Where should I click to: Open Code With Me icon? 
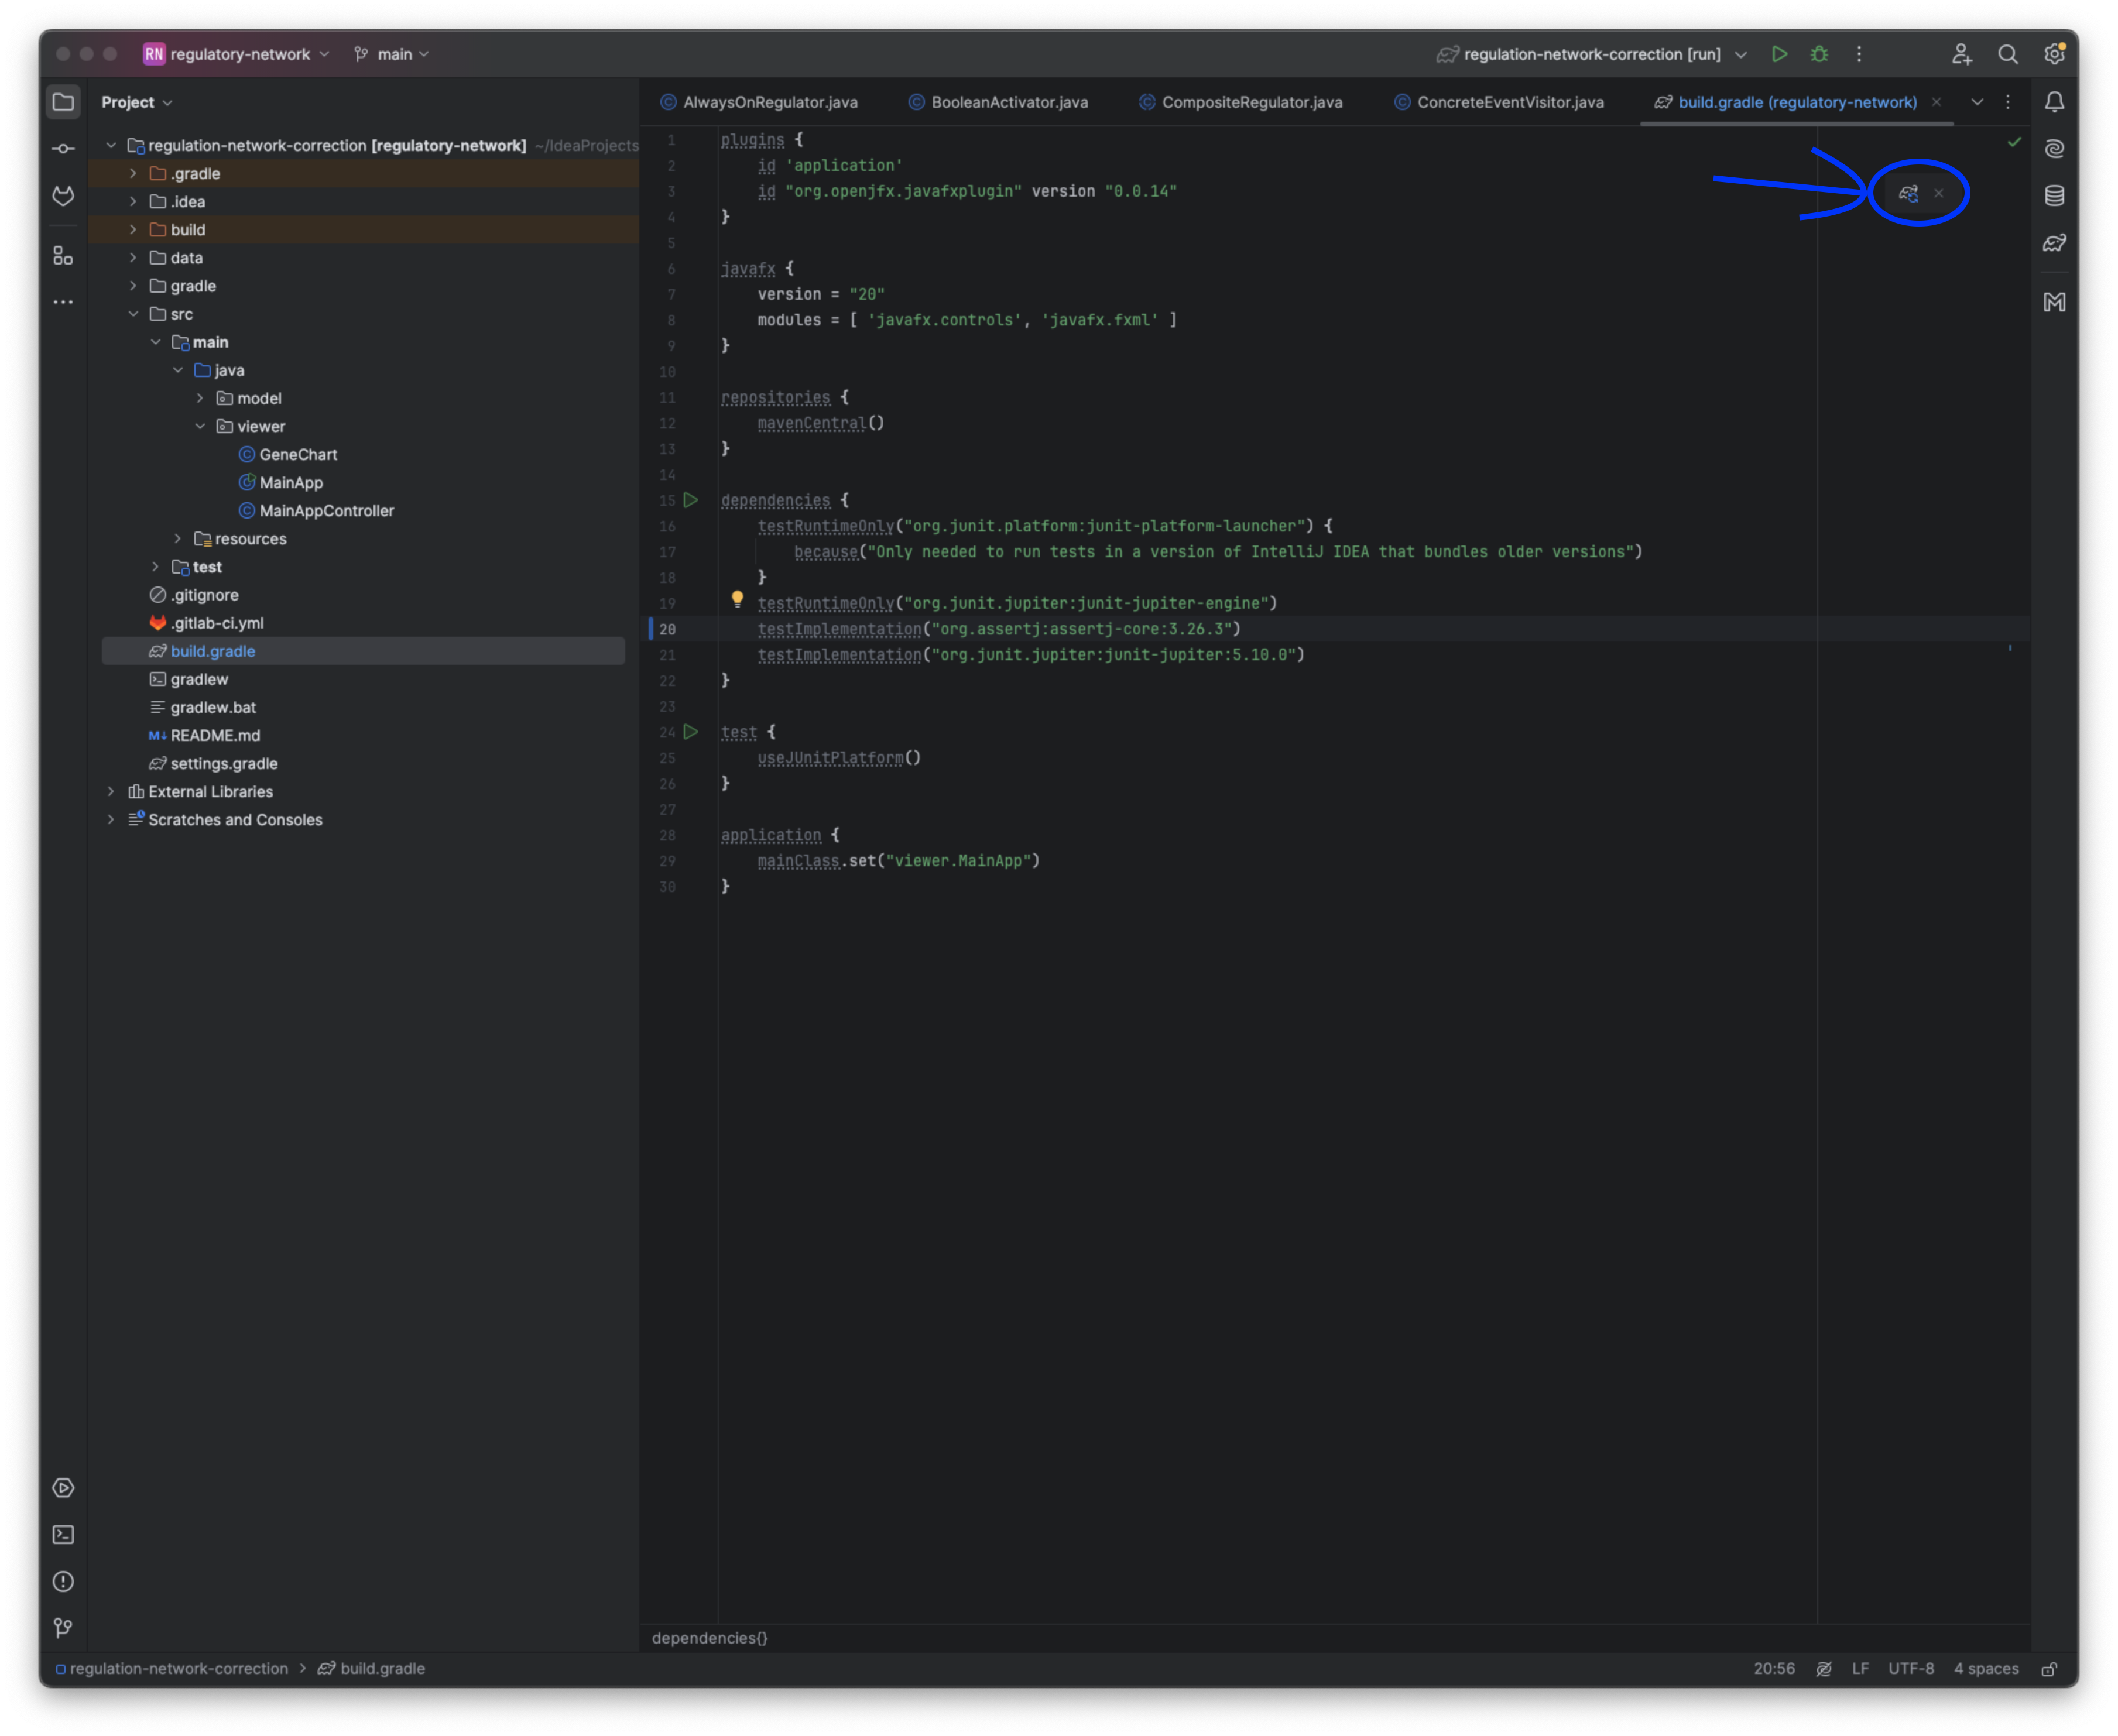coord(1962,54)
